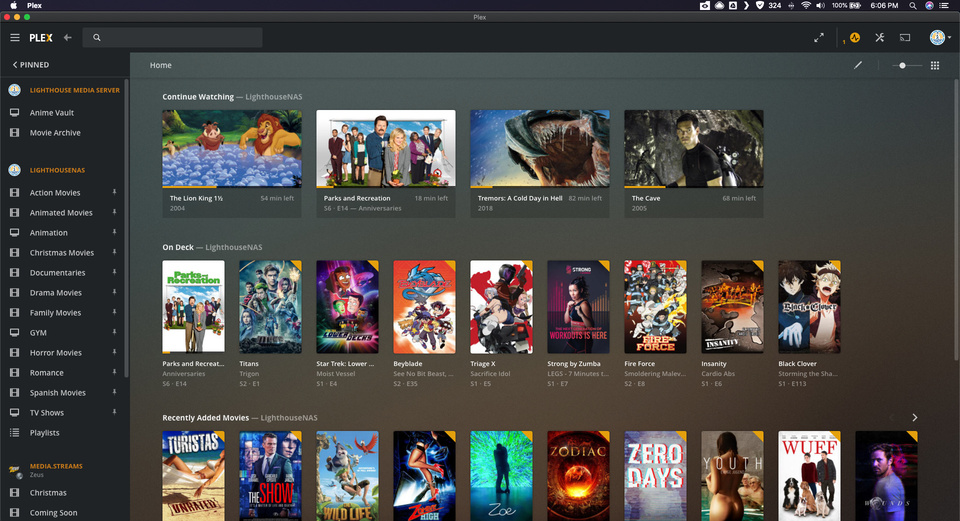Image resolution: width=960 pixels, height=521 pixels.
Task: Unpin the Documentaries library
Action: [x=114, y=272]
